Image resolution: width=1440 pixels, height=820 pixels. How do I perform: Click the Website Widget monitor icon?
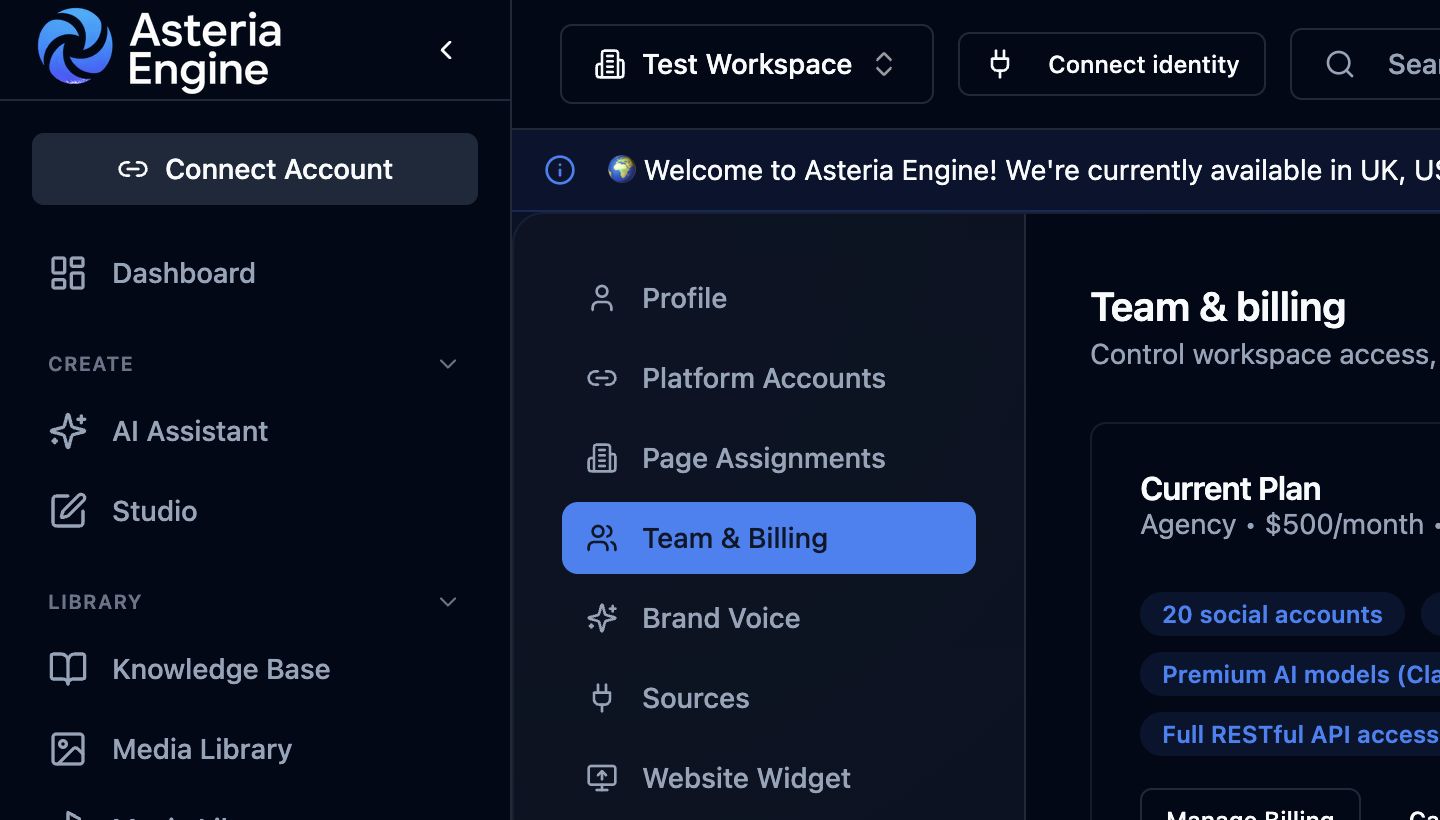602,778
